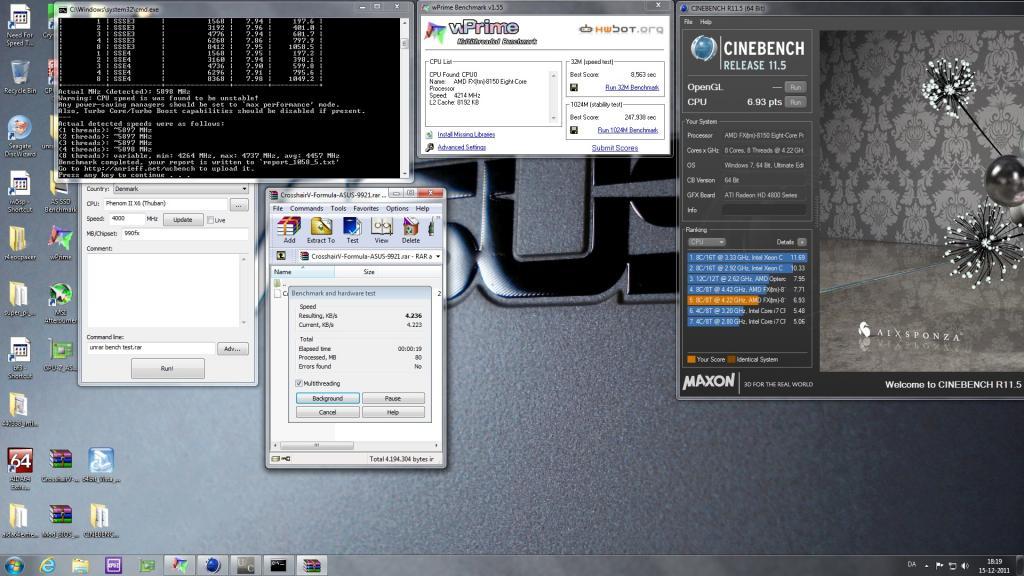Expand the ranking Details button in CINEBENCH
Screen dimensions: 1024x576
pos(802,242)
